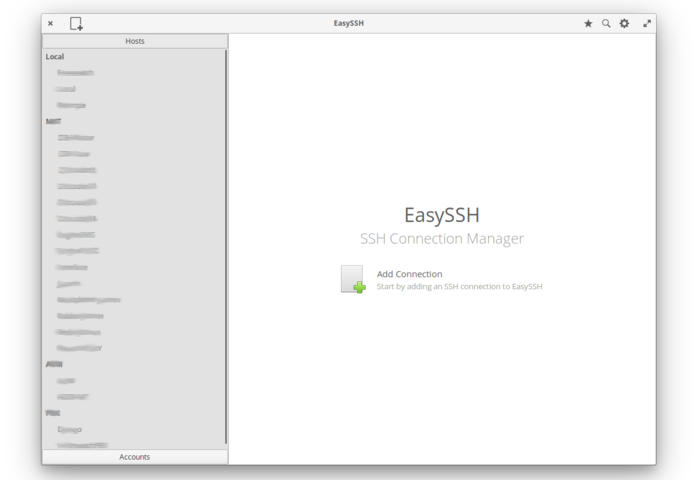700x480 pixels.
Task: Close the EasySSH window
Action: pyautogui.click(x=50, y=24)
